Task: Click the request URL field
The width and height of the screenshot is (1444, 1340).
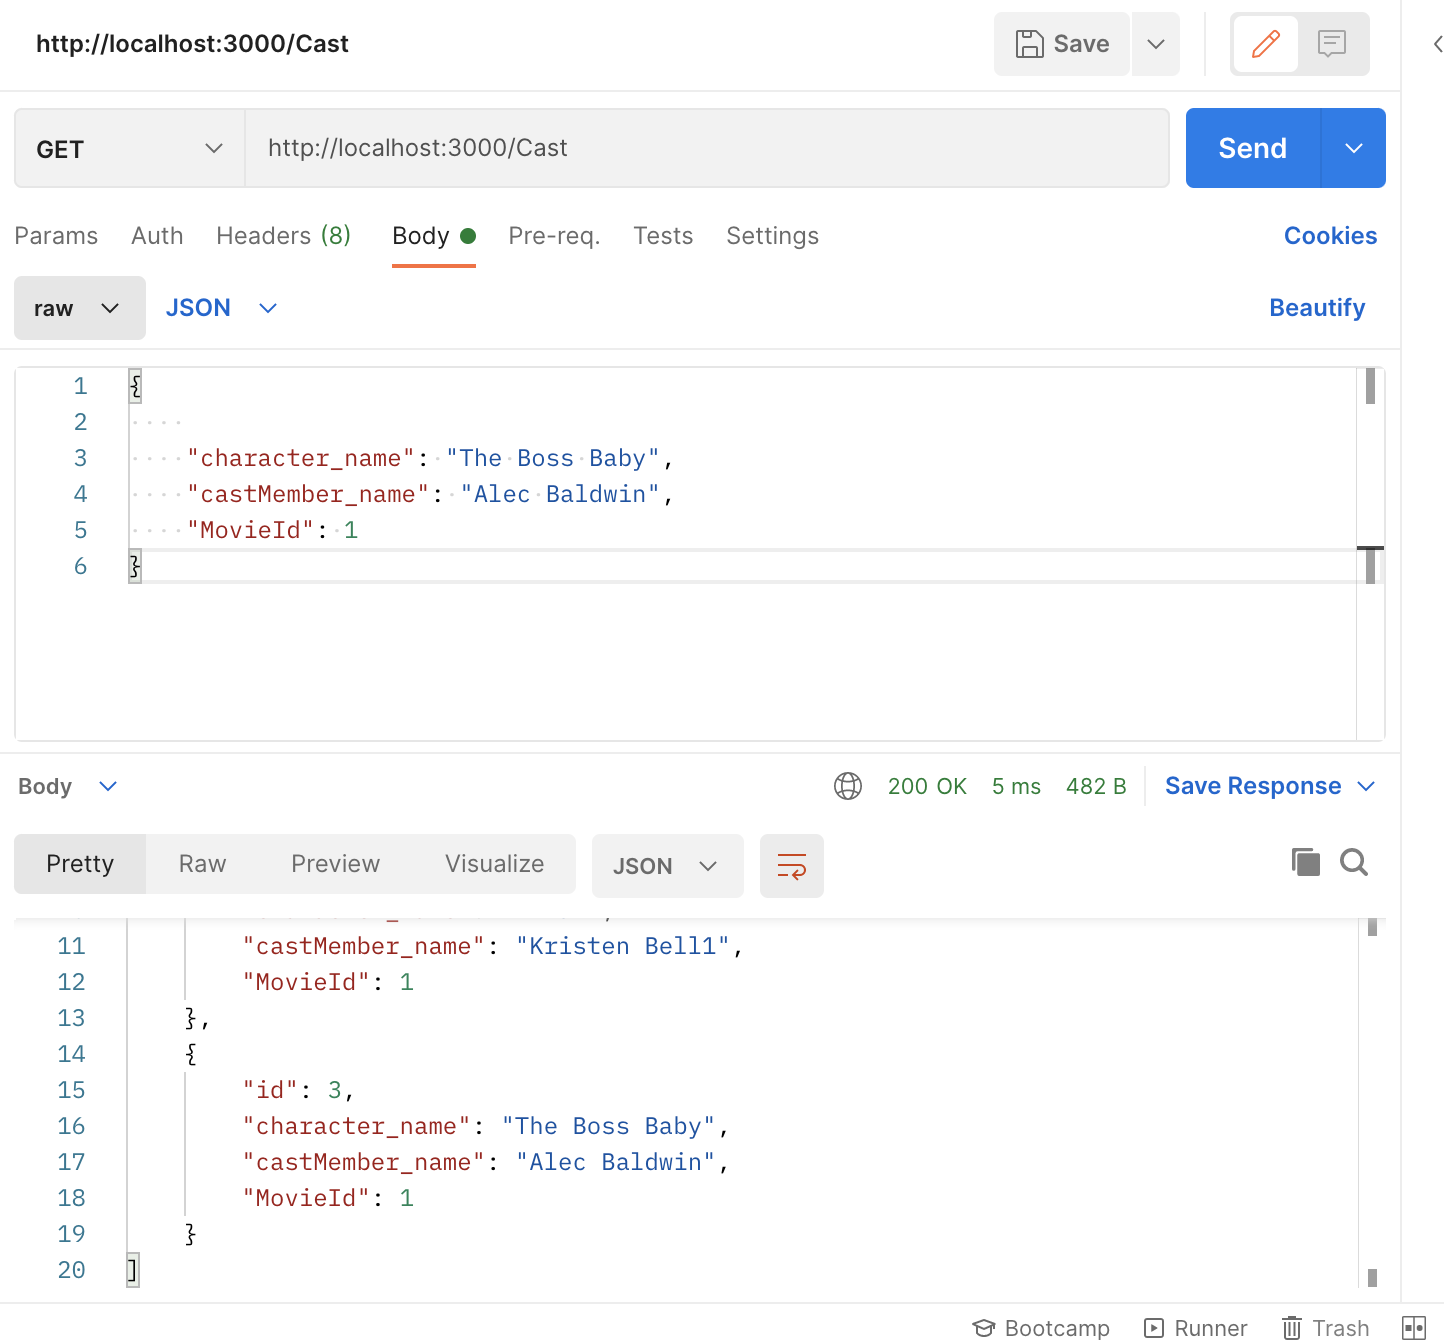Action: [707, 148]
